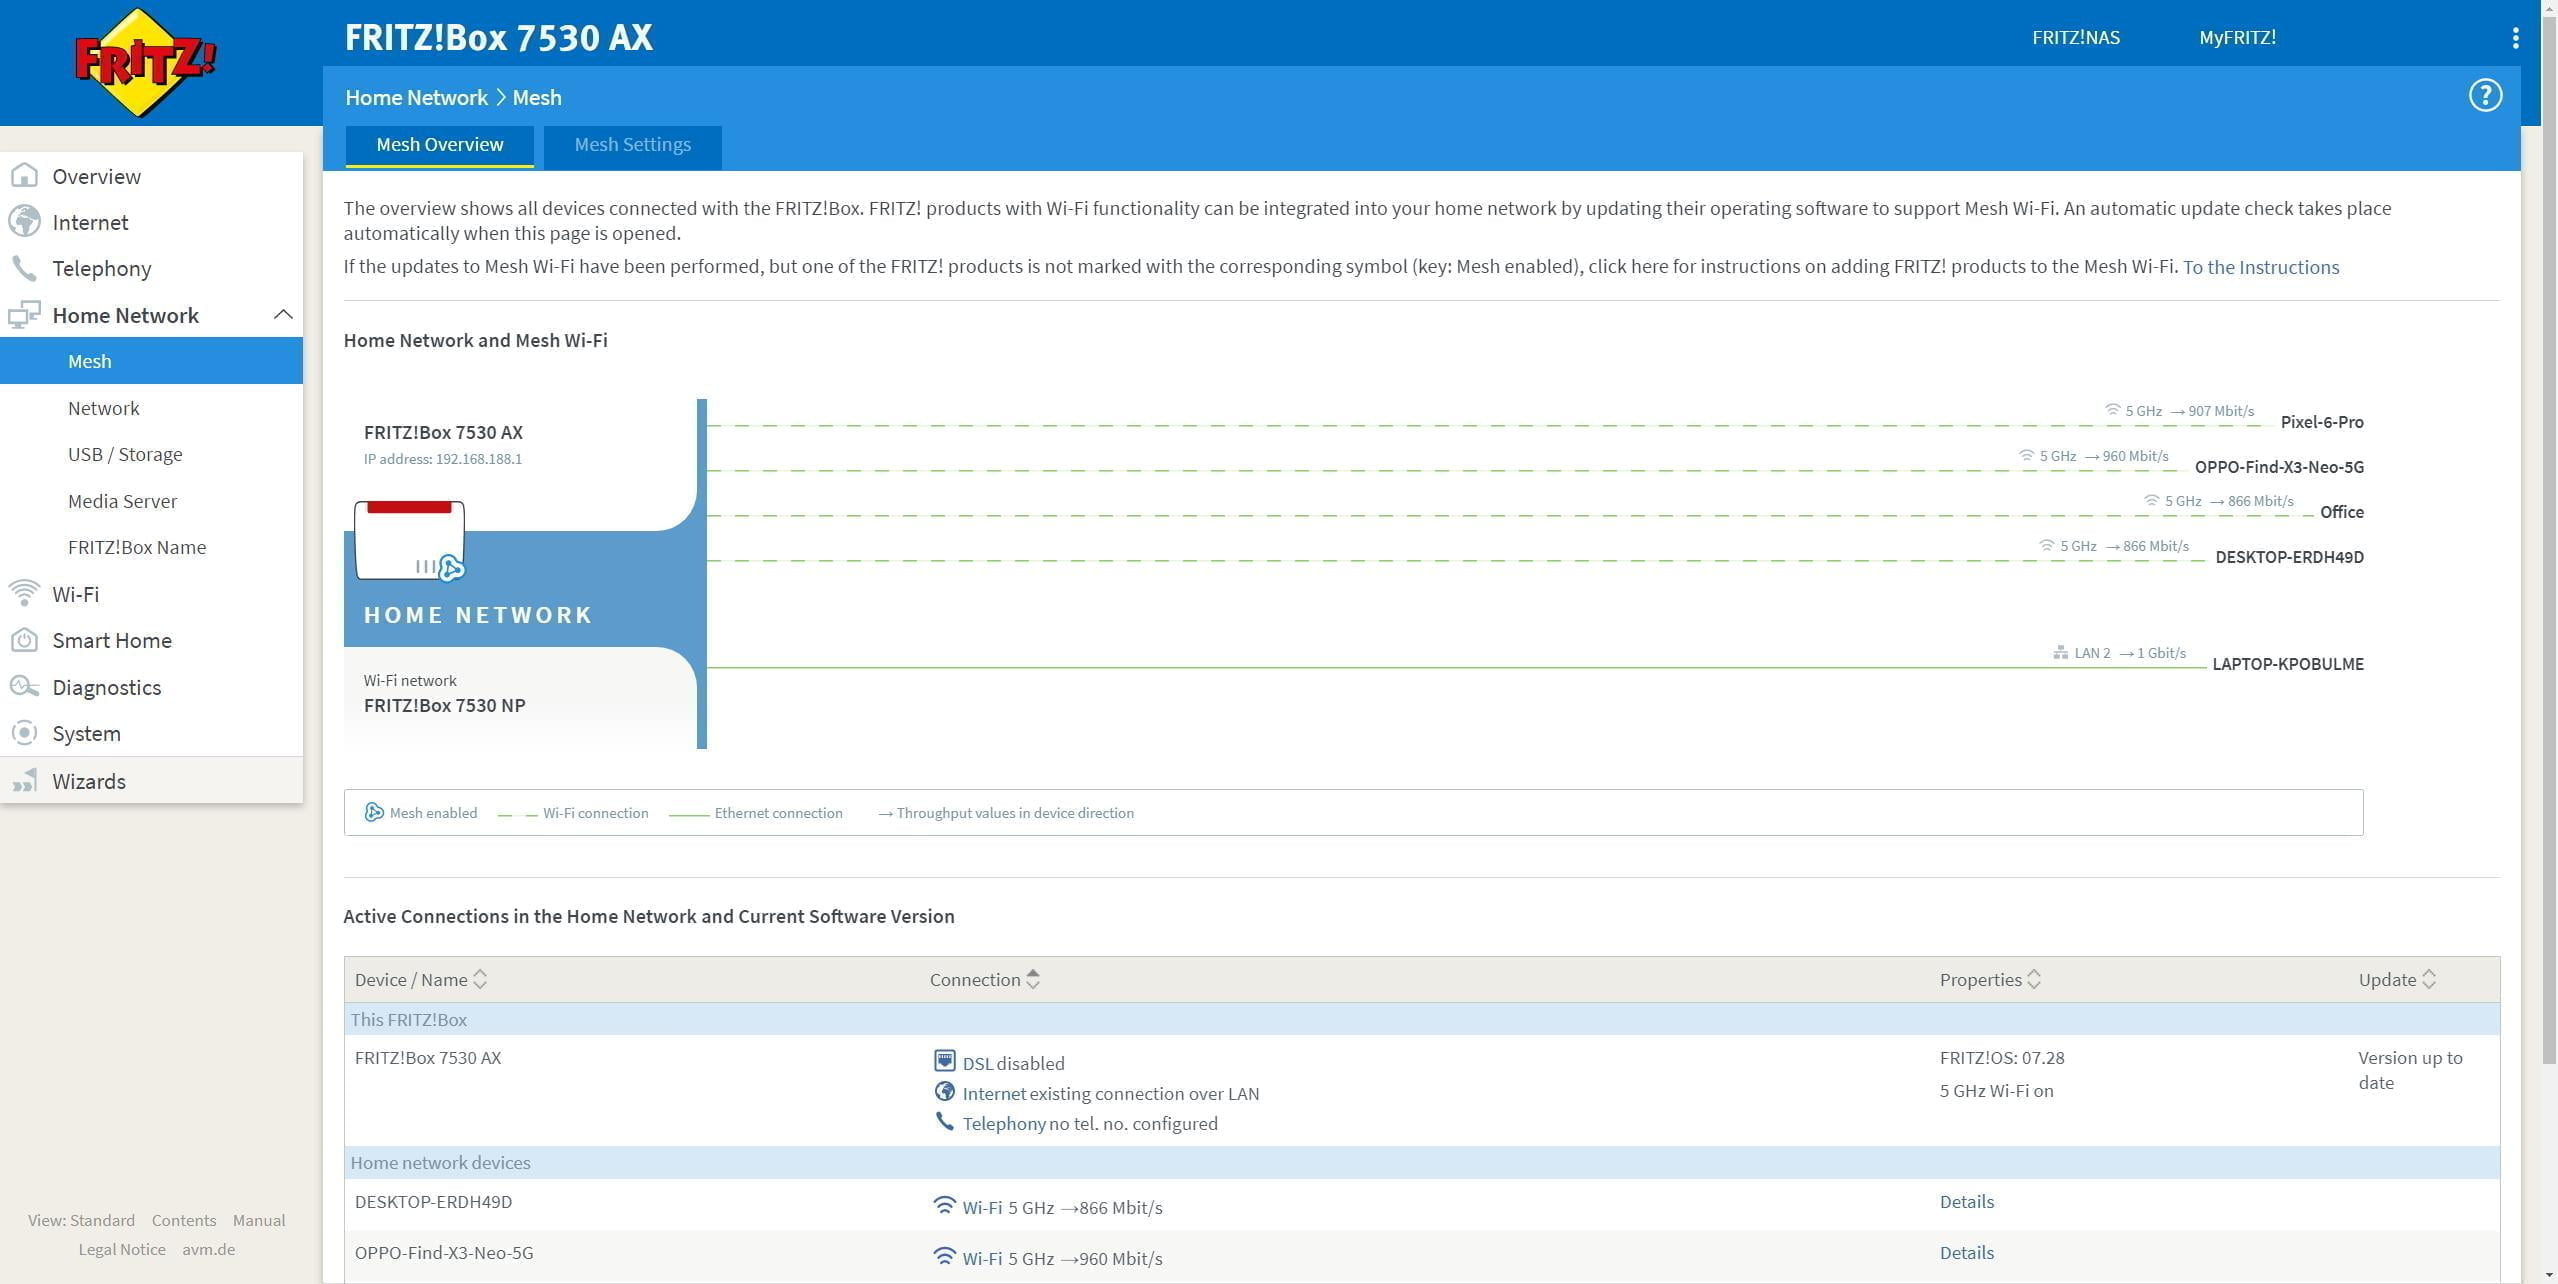Click the Wizards icon in sidebar
The height and width of the screenshot is (1284, 2558).
(x=24, y=781)
